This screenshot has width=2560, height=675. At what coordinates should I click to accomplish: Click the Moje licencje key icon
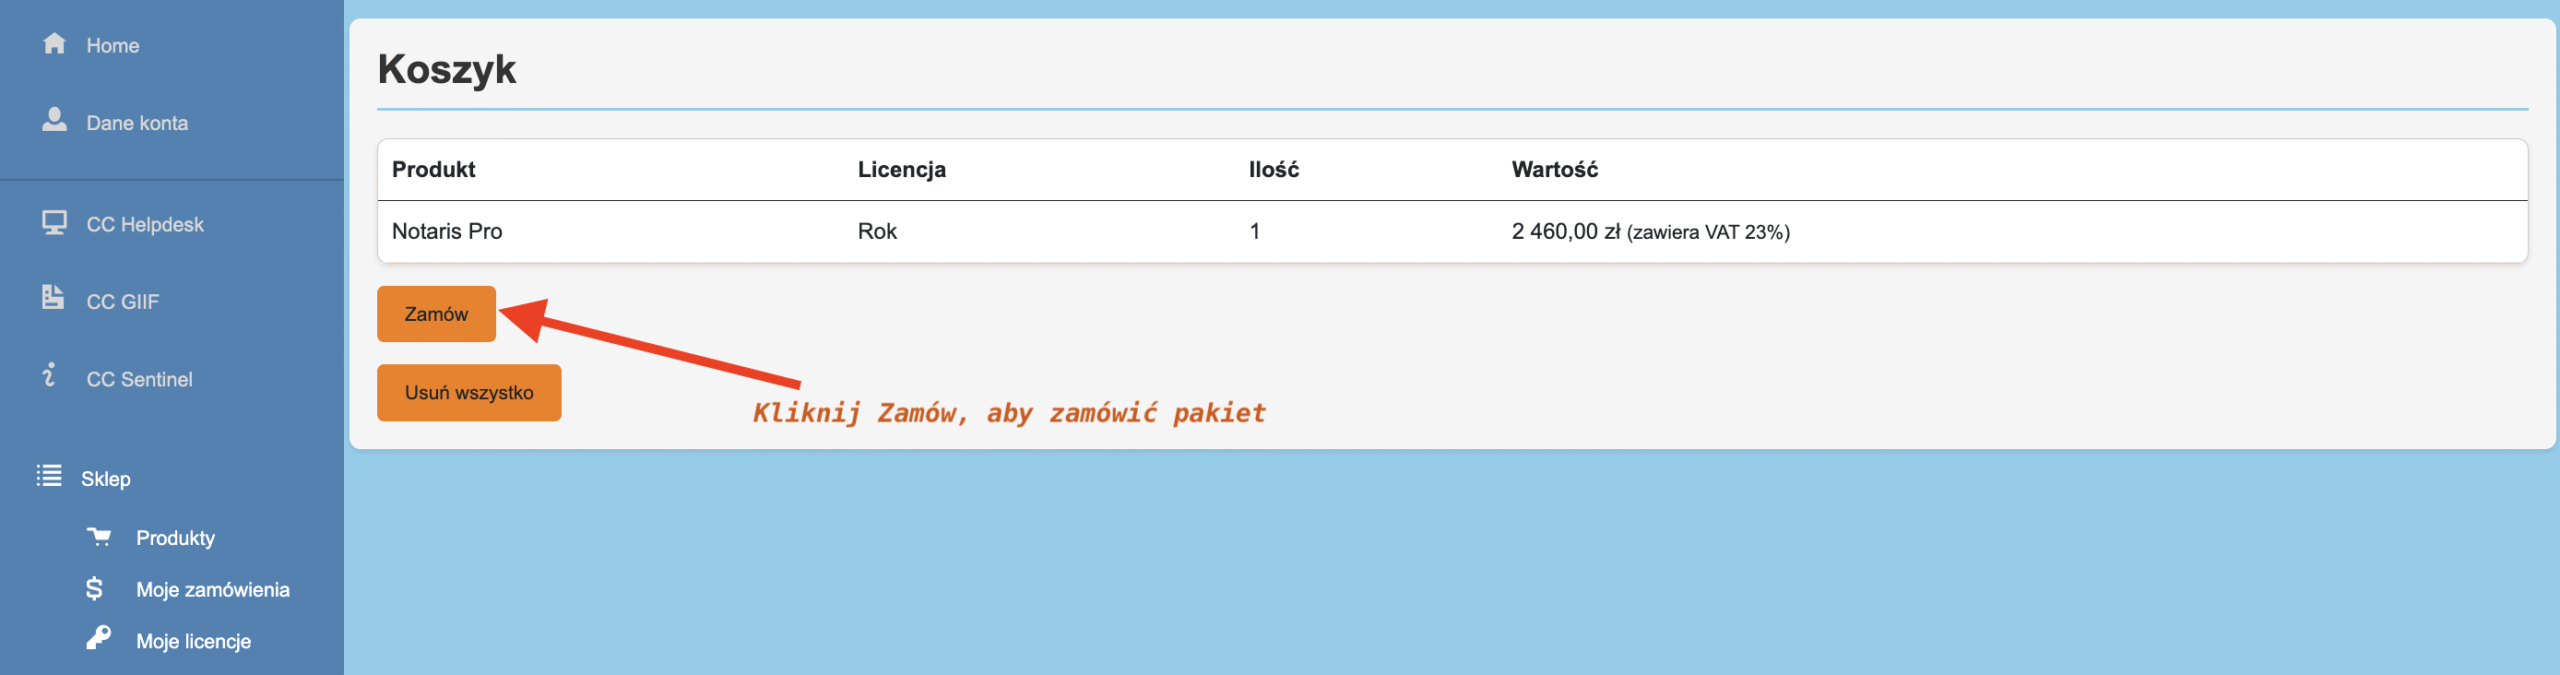click(98, 638)
